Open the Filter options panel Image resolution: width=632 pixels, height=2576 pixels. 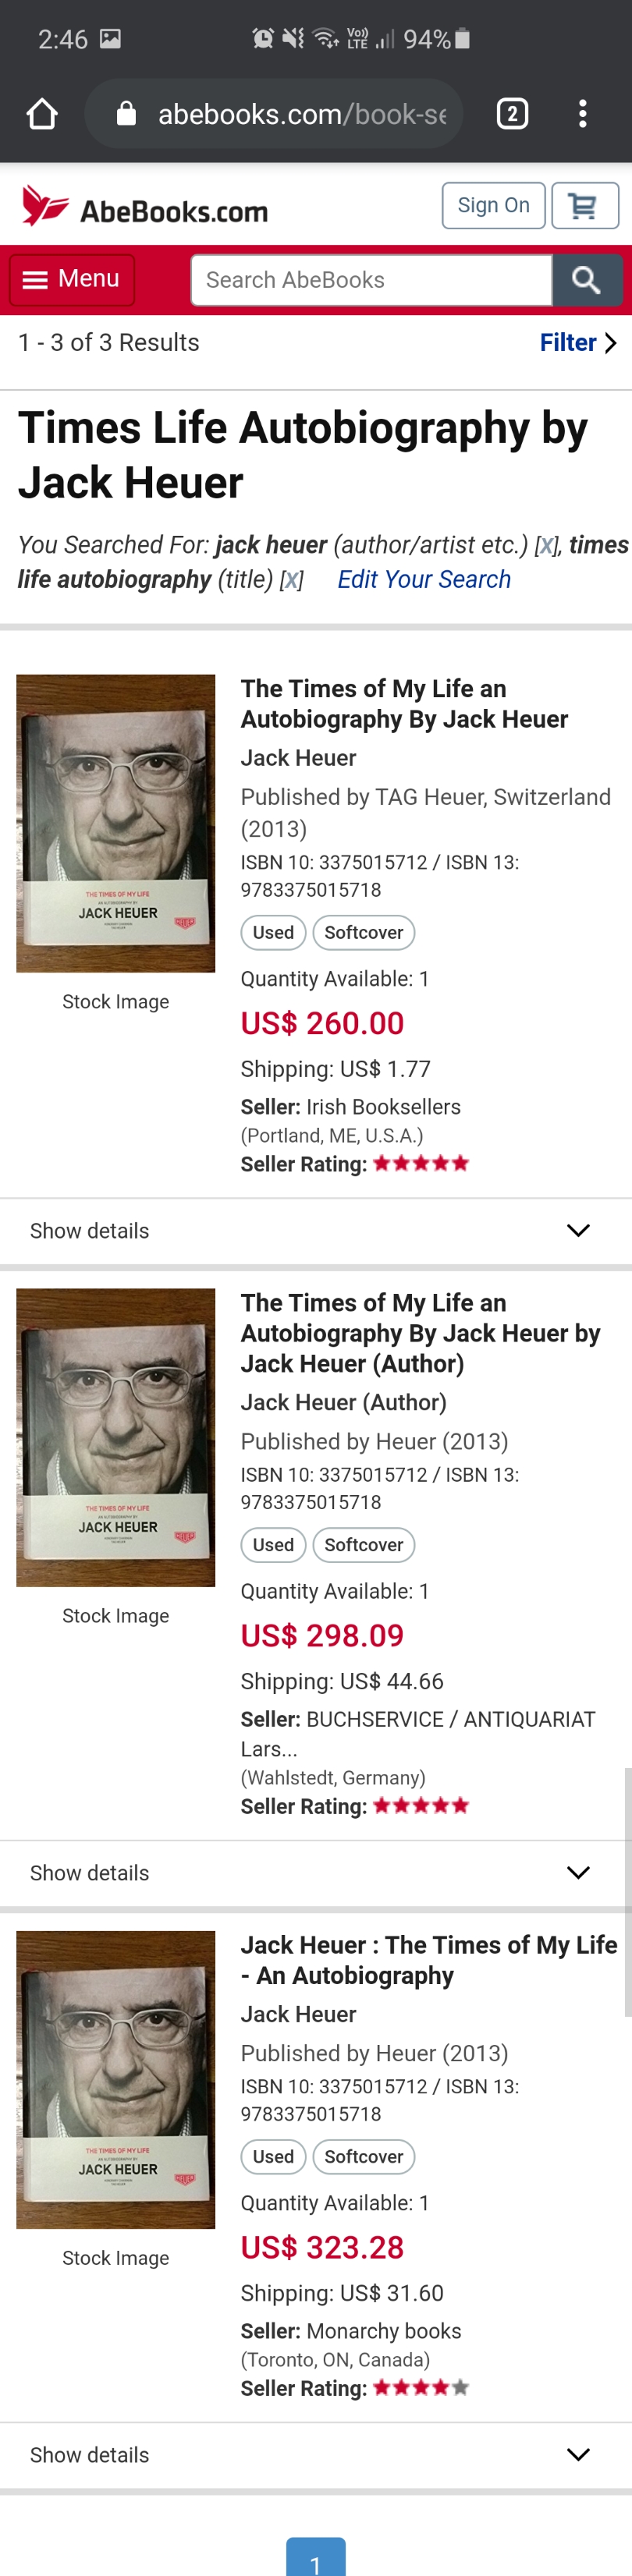point(577,343)
